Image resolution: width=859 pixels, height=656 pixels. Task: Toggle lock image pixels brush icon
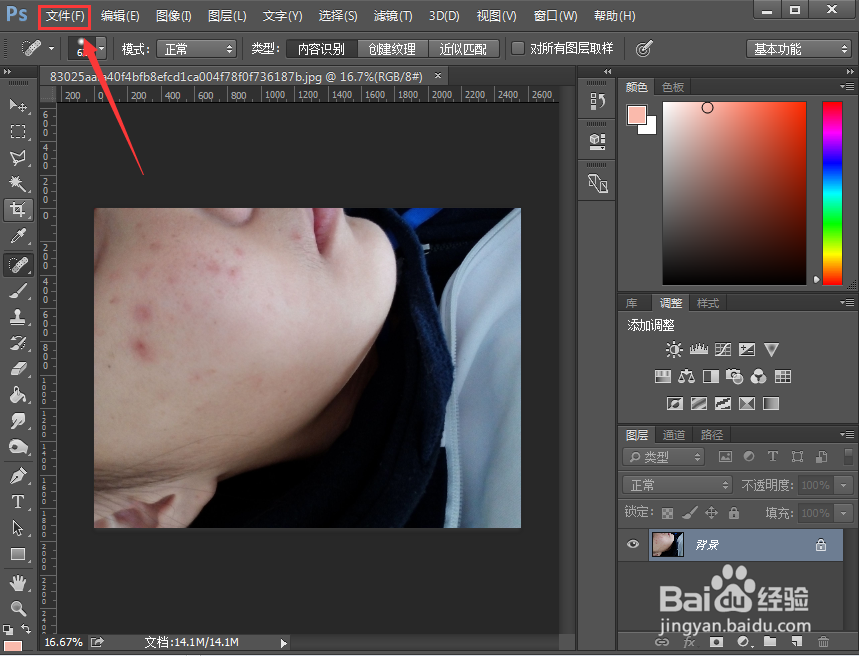tap(690, 513)
